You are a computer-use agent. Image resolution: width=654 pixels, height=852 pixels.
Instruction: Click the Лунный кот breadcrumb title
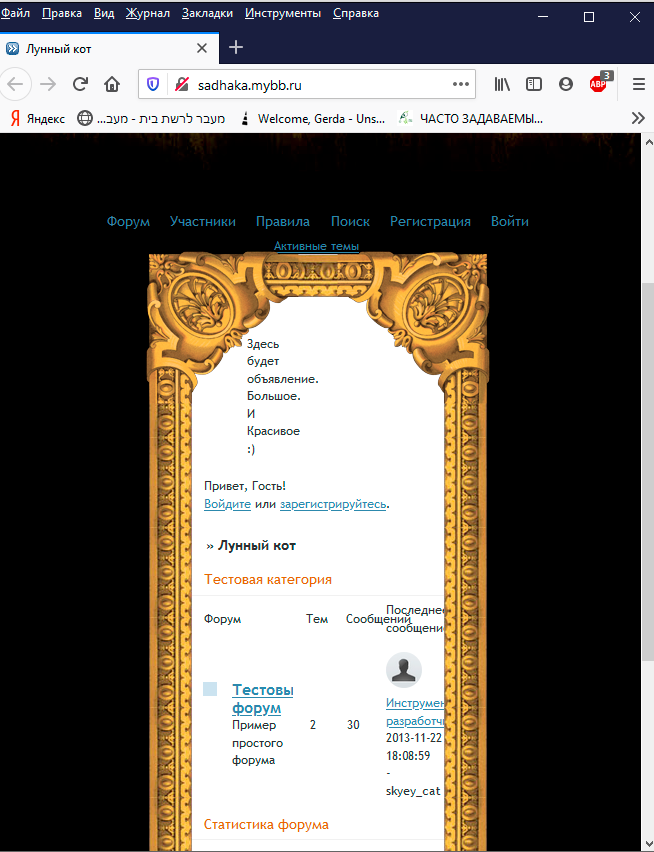click(256, 546)
